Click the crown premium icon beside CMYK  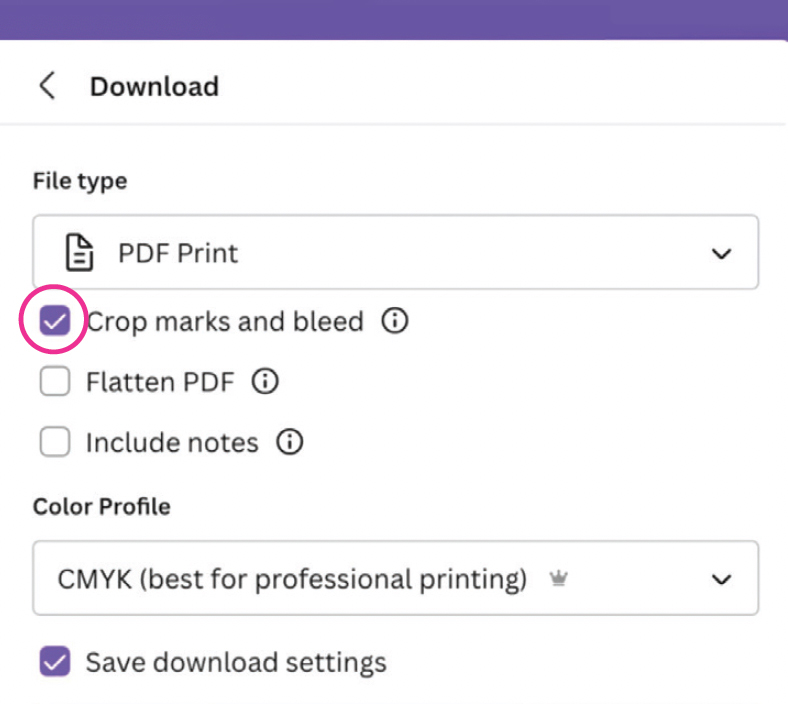[x=558, y=579]
